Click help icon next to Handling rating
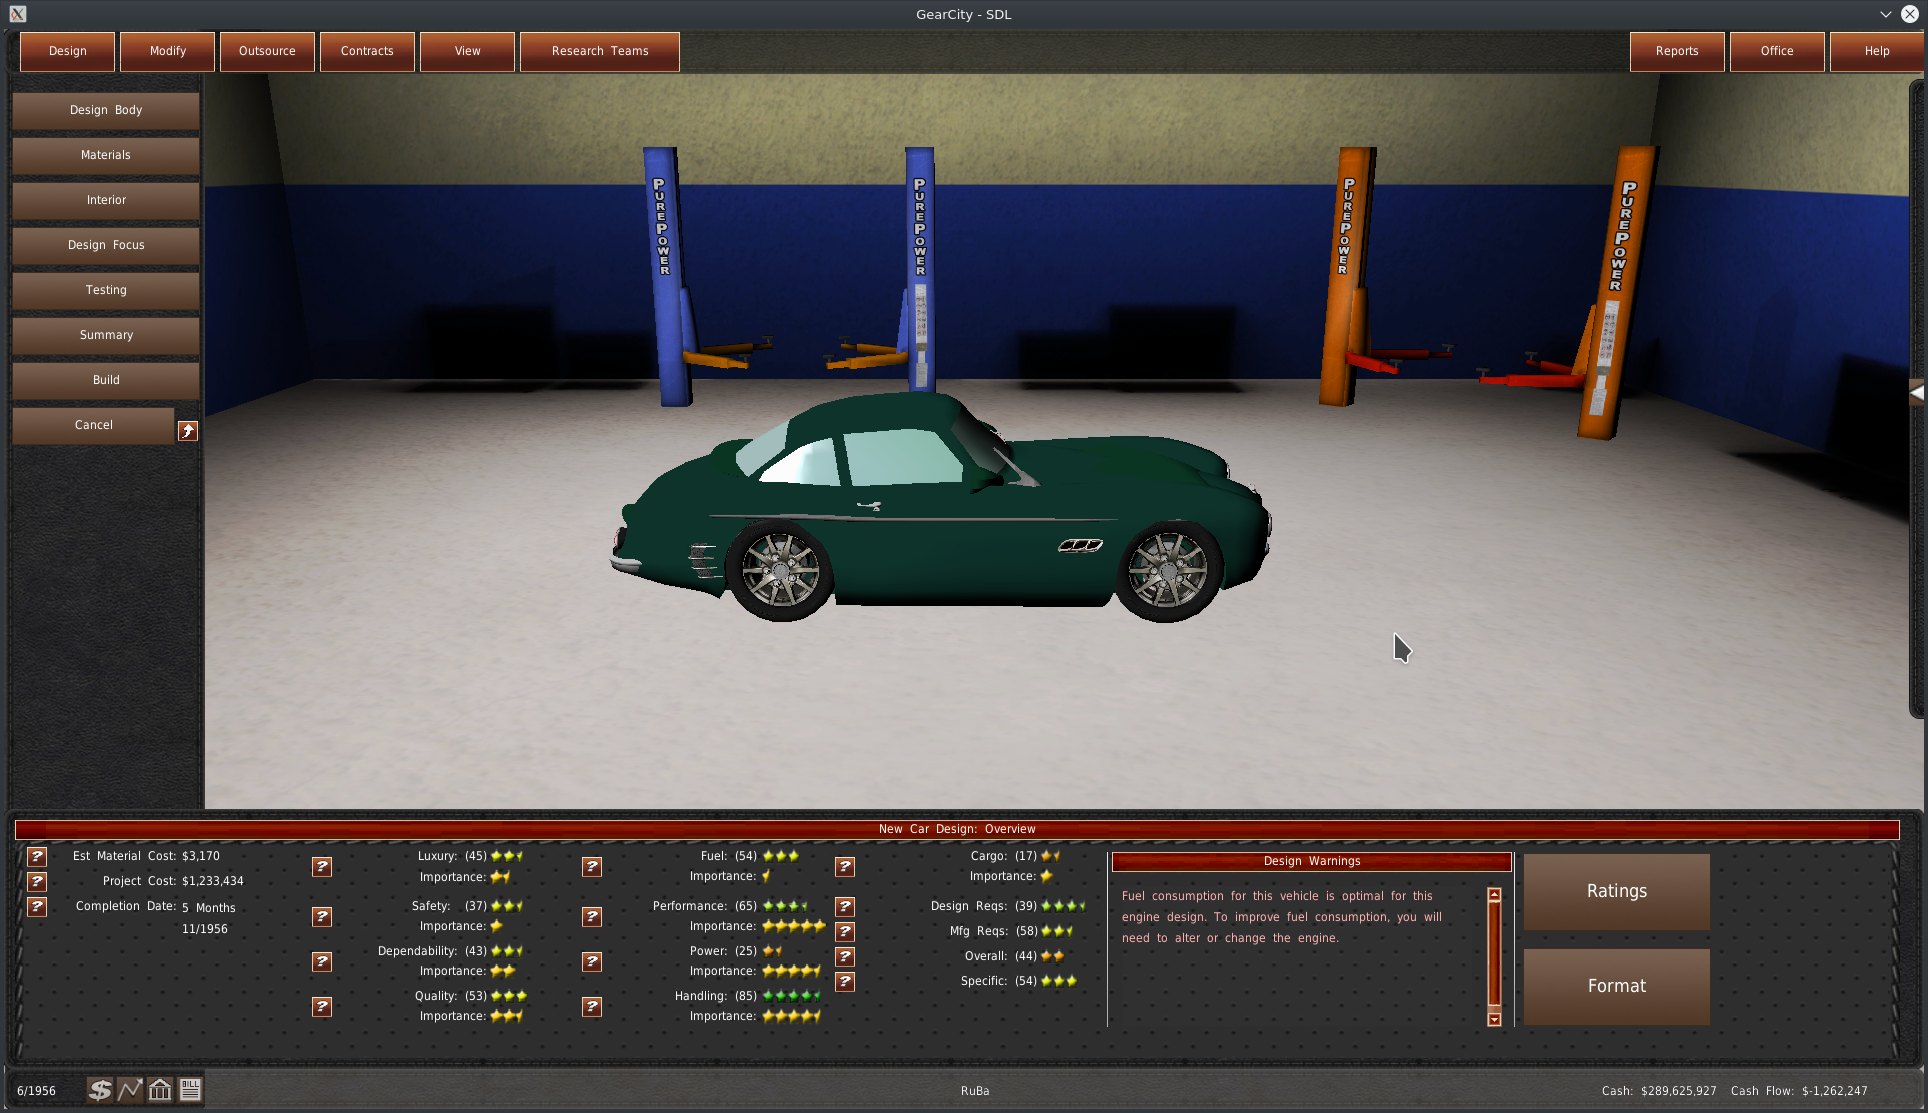Image resolution: width=1928 pixels, height=1113 pixels. pyautogui.click(x=592, y=1007)
